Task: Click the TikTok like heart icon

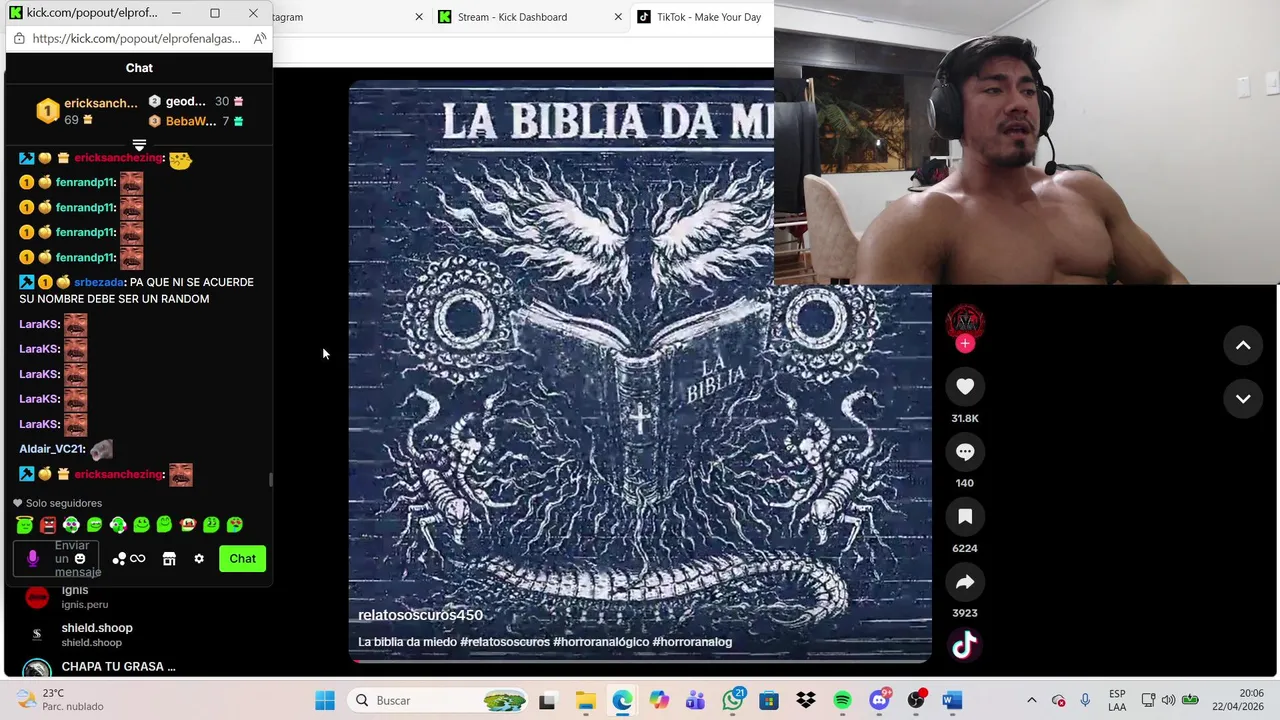Action: coord(965,387)
